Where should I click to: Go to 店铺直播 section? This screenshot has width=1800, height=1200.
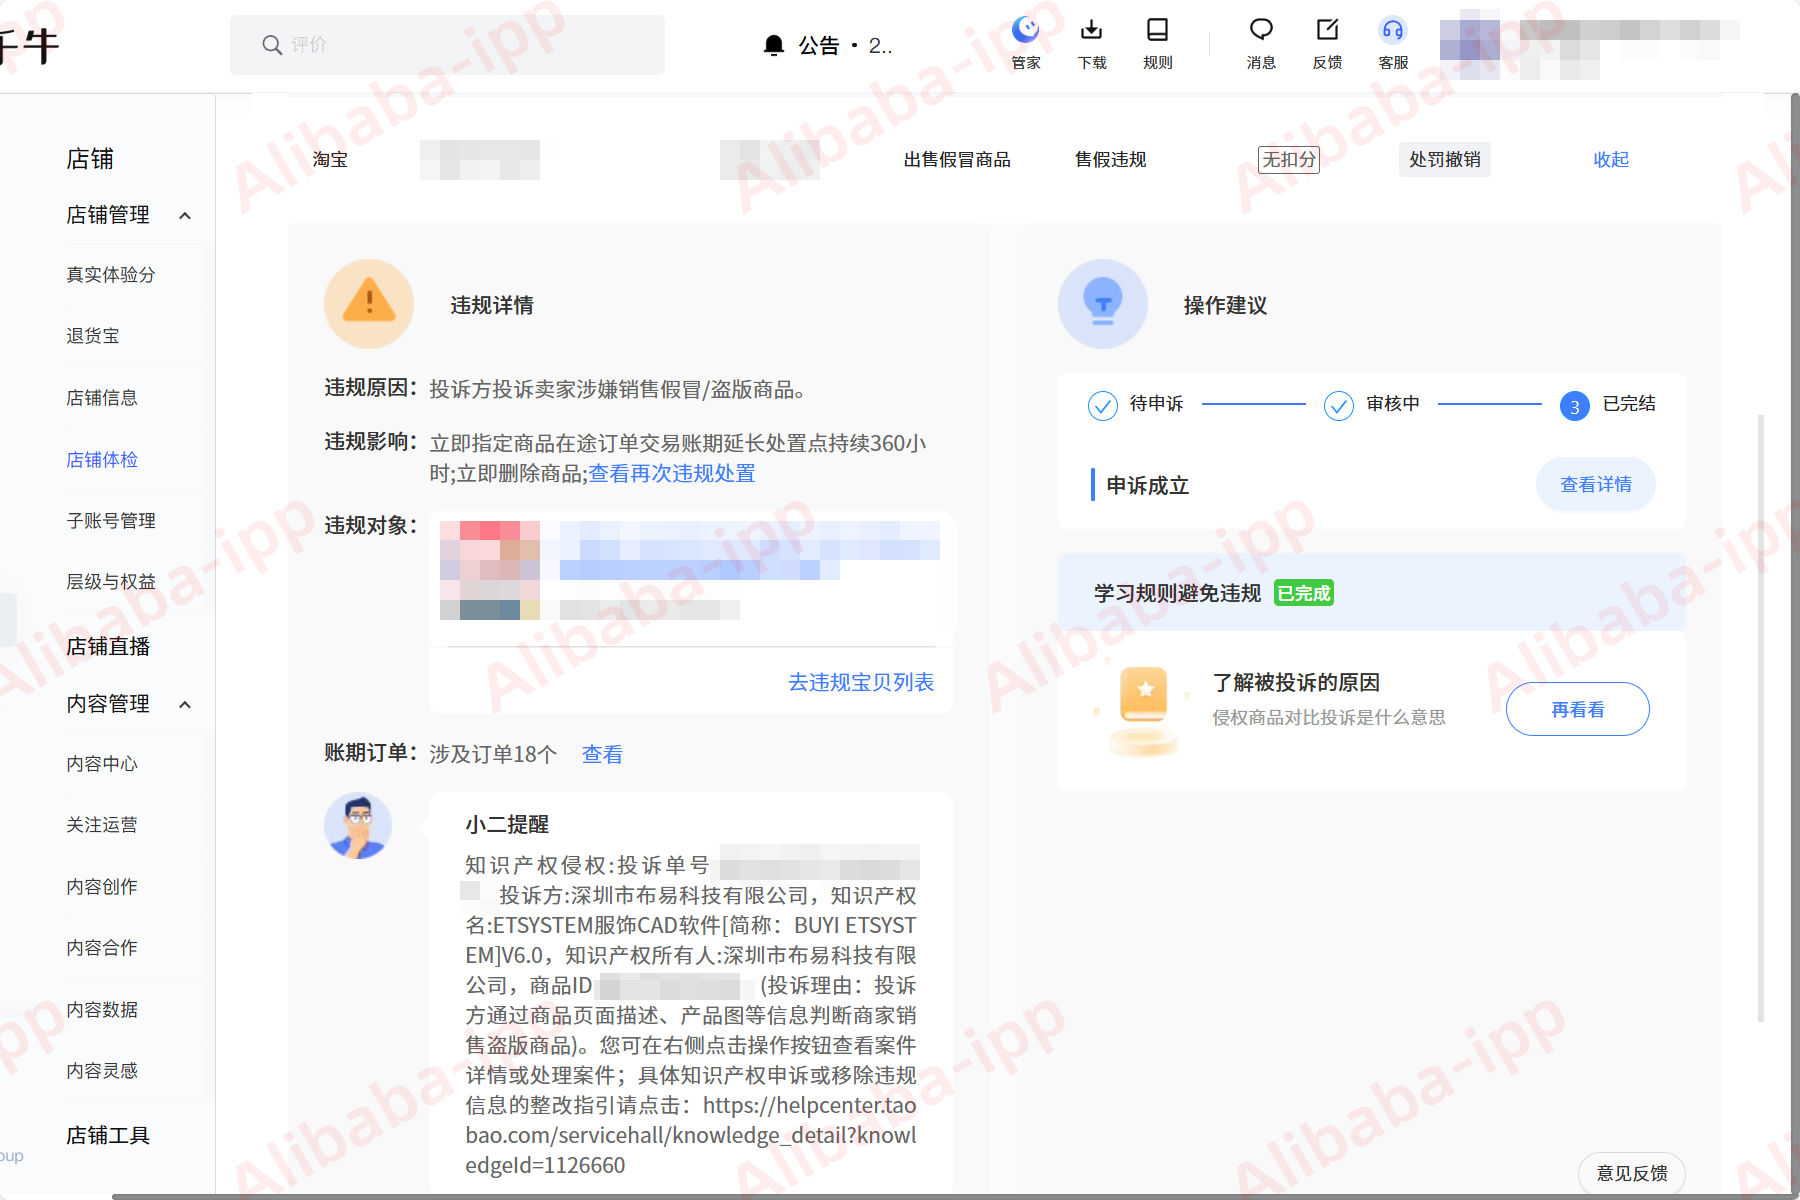[108, 647]
